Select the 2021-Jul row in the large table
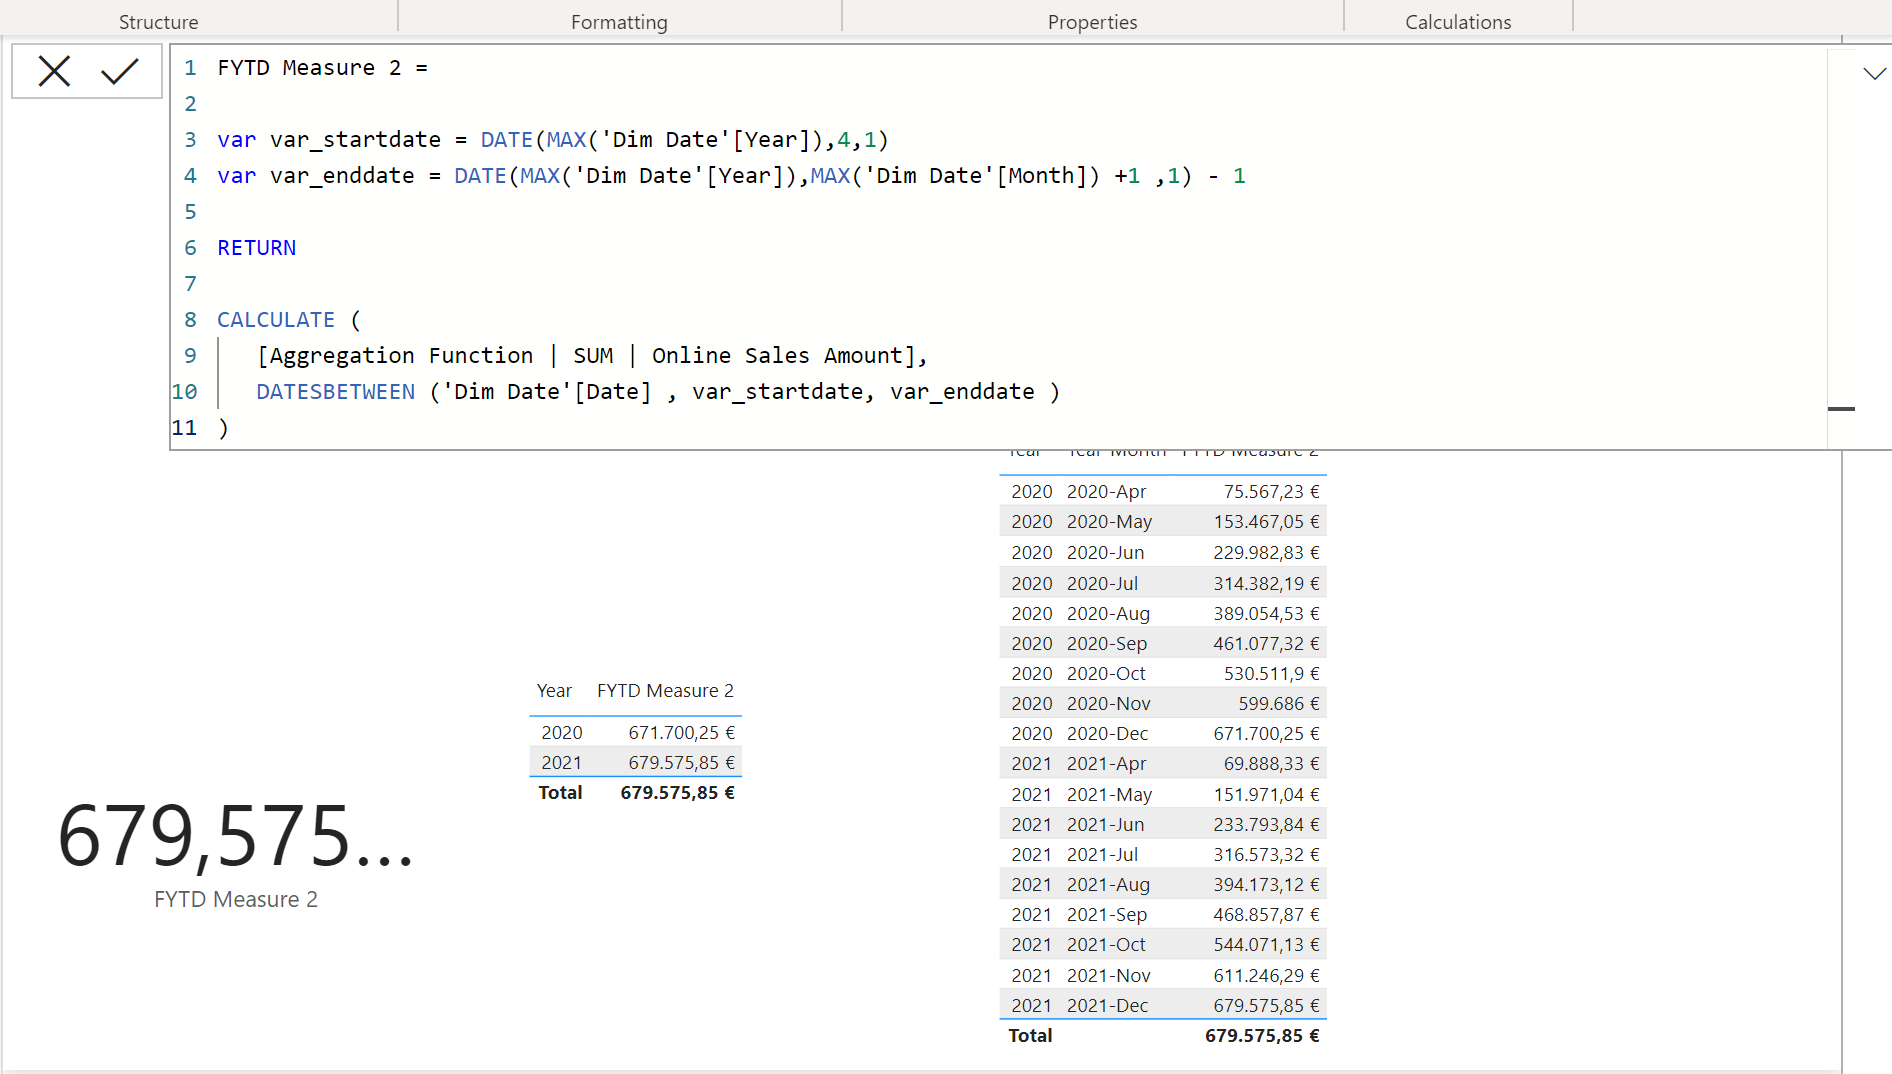The width and height of the screenshot is (1892, 1074). pos(1163,855)
